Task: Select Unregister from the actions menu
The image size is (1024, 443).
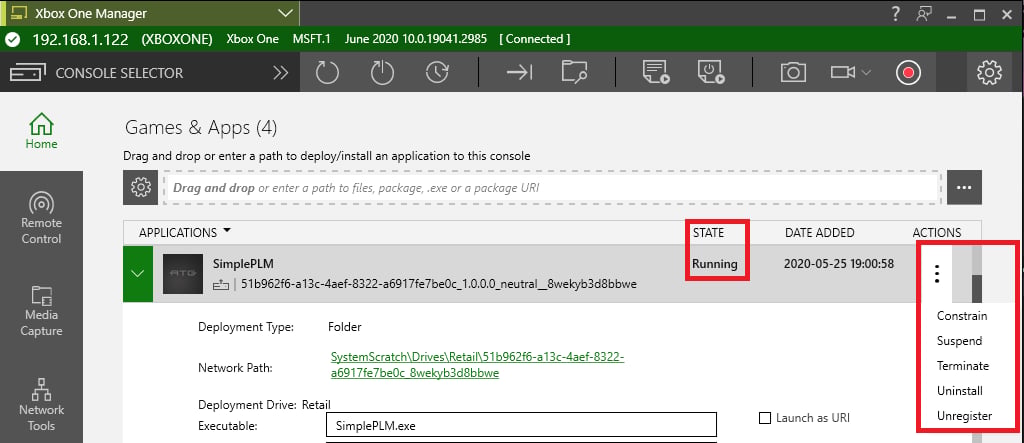Action: click(x=965, y=416)
